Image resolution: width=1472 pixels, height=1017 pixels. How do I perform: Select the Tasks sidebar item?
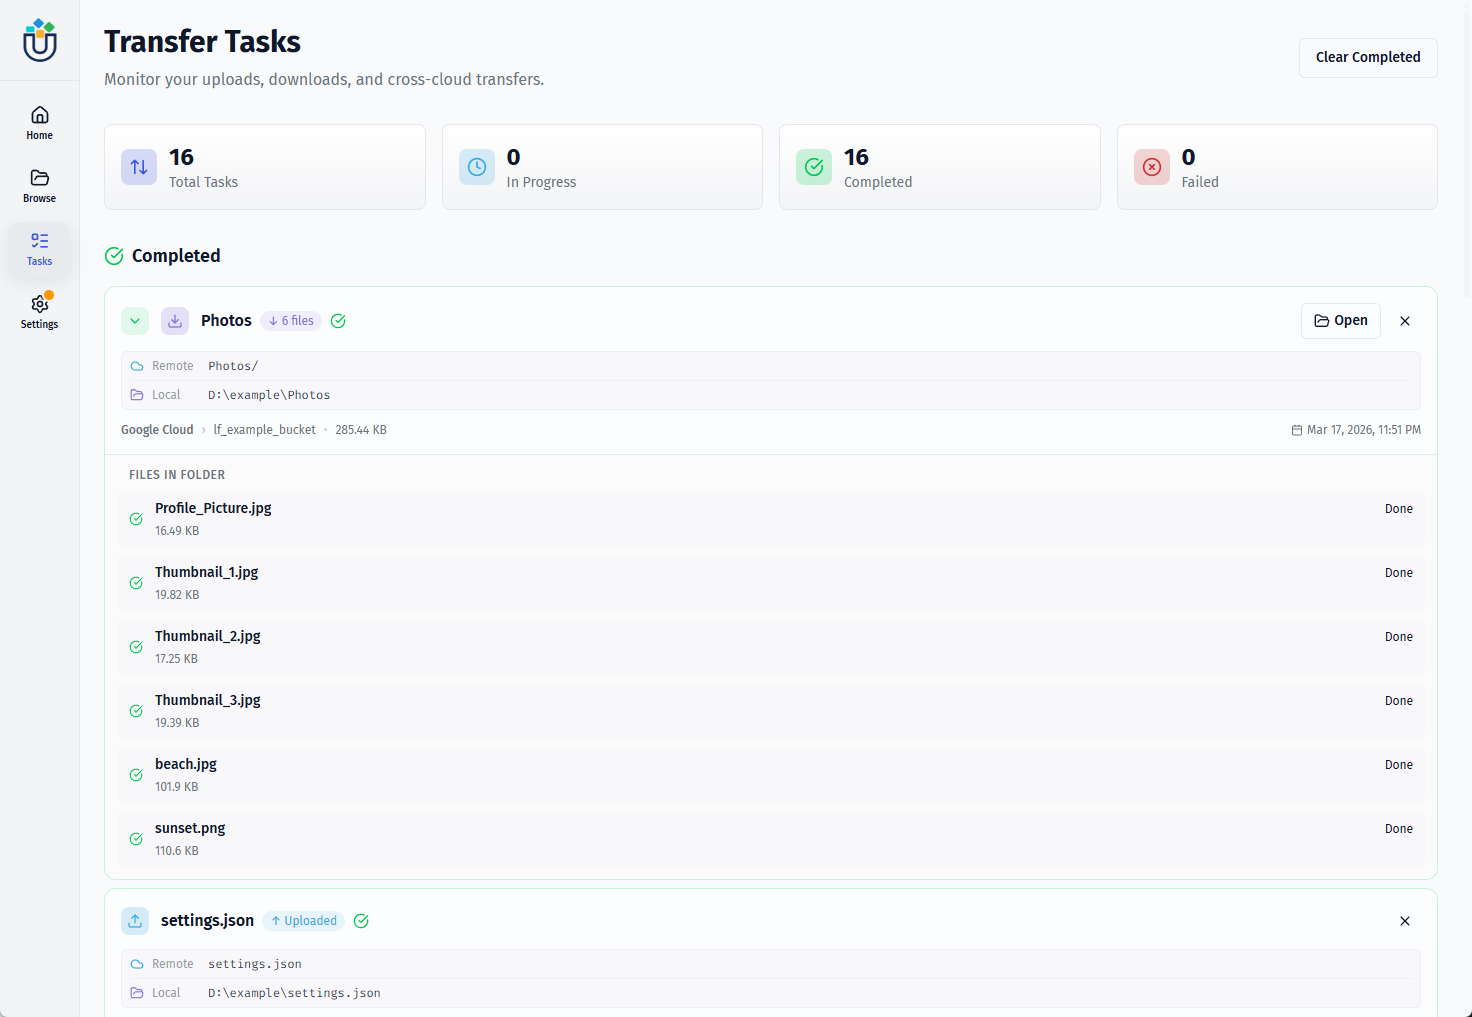coord(40,249)
